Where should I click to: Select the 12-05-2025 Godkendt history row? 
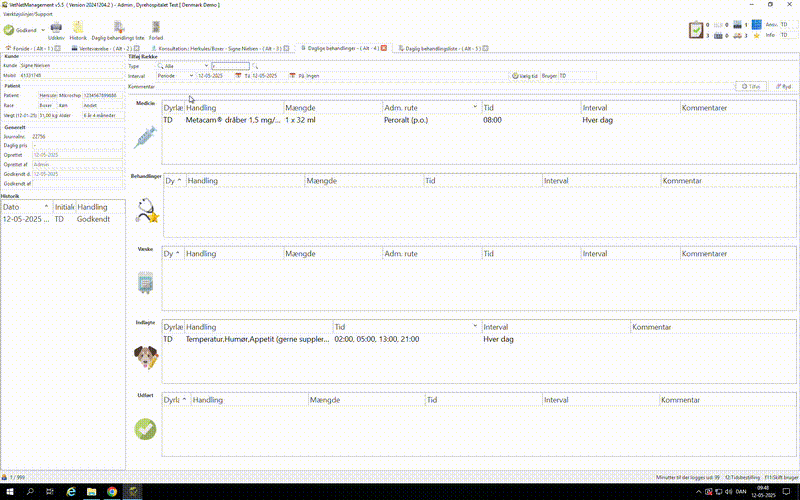coord(63,219)
